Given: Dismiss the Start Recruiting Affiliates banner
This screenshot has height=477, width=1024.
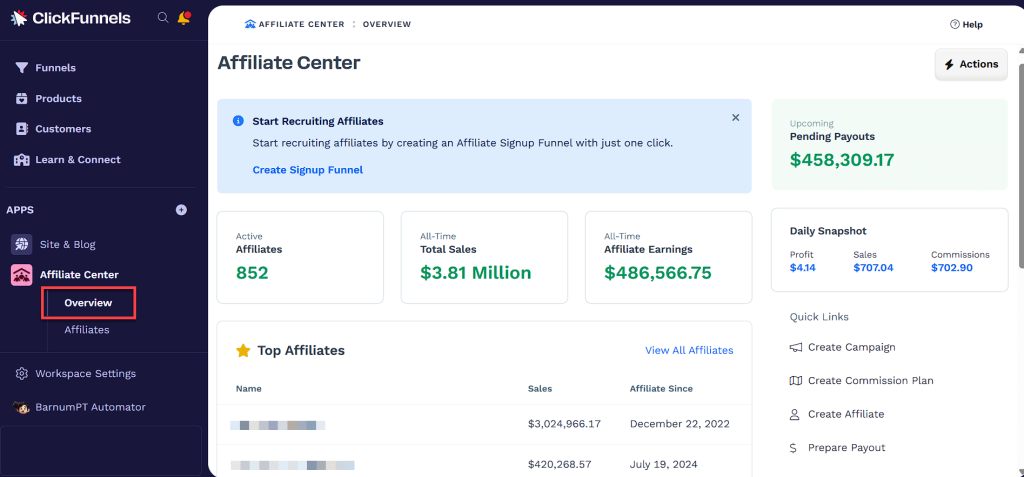Looking at the screenshot, I should (x=735, y=118).
